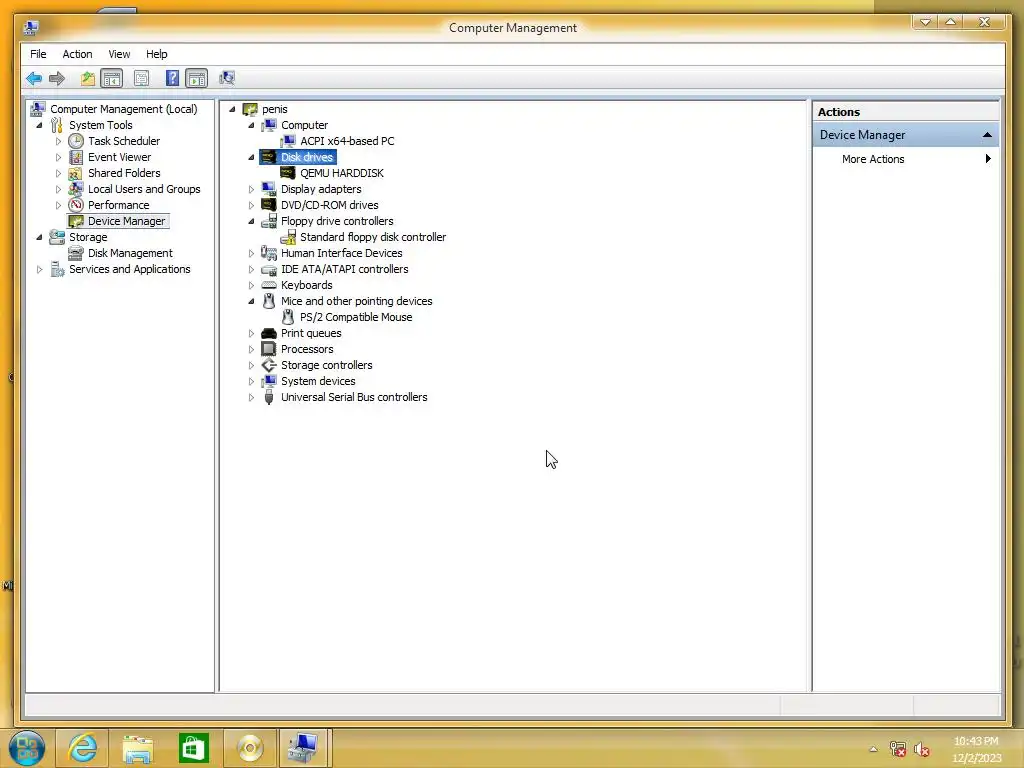
Task: Select Device Manager in the left tree
Action: [127, 221]
